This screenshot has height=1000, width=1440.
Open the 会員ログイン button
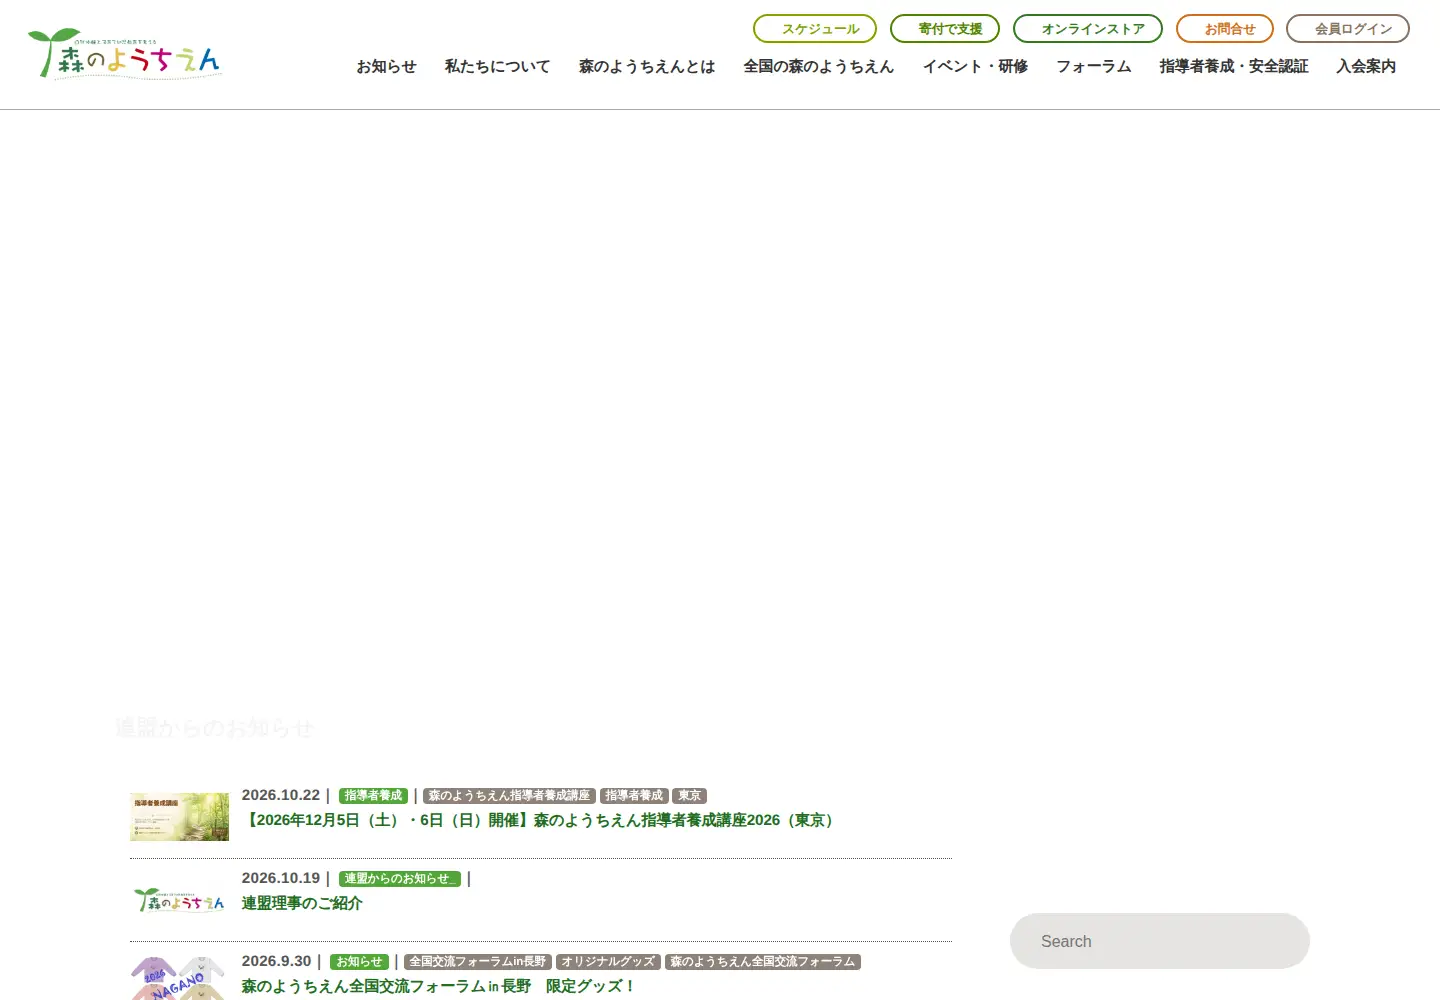click(1348, 29)
